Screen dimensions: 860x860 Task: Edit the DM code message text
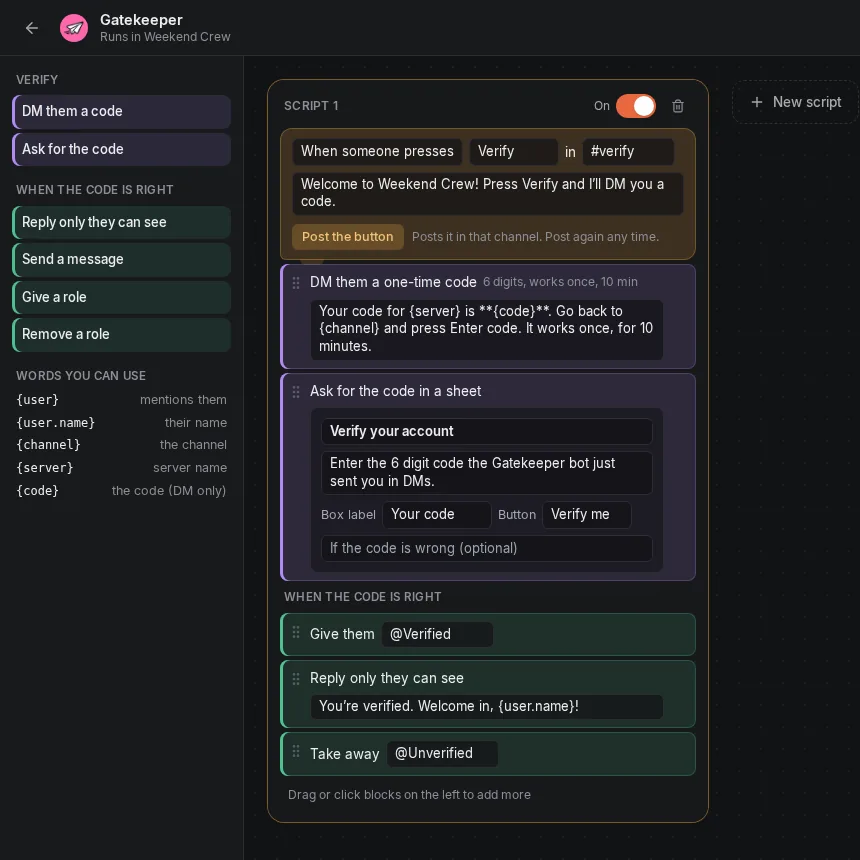click(x=486, y=329)
